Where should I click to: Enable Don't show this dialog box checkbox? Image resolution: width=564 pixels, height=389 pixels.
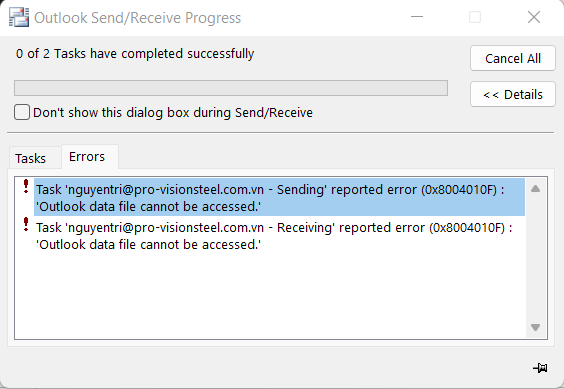click(x=22, y=112)
